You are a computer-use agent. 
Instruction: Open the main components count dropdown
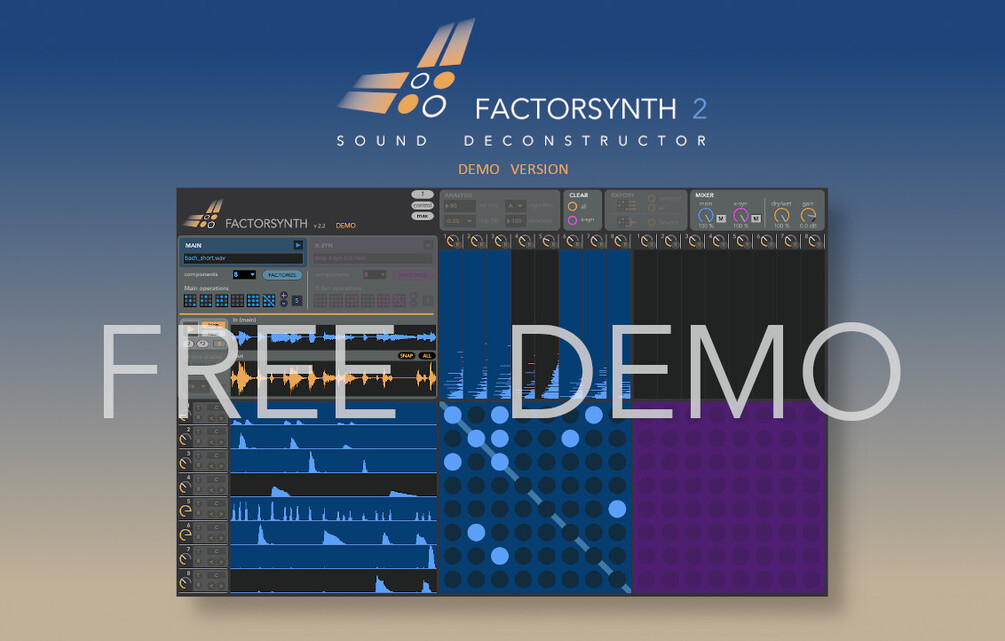tap(244, 274)
